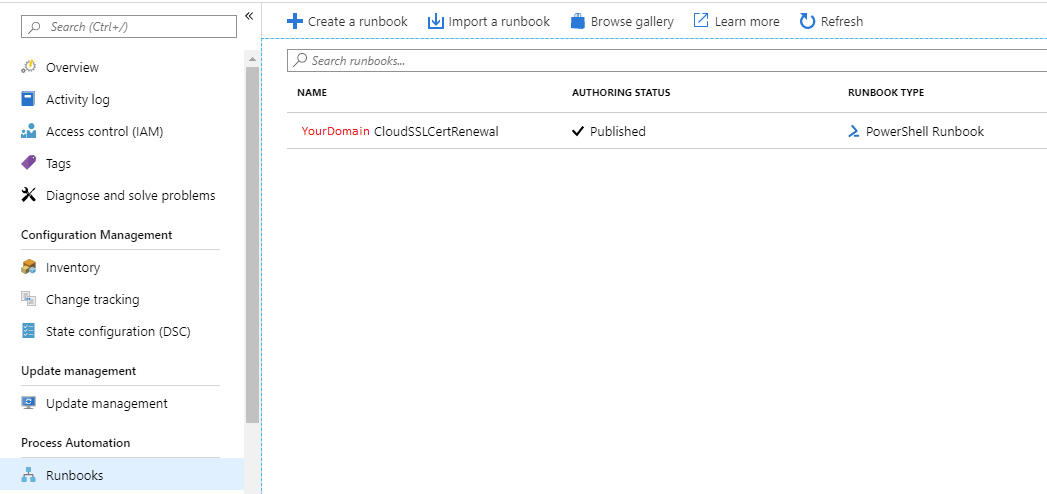The width and height of the screenshot is (1047, 494).
Task: Focus the sidebar Search (Ctrl+/) field
Action: coord(129,27)
